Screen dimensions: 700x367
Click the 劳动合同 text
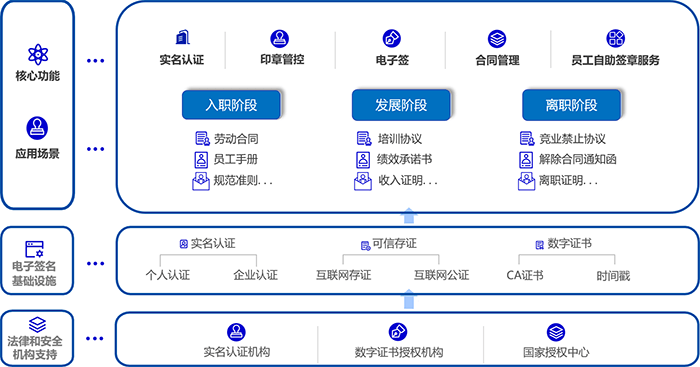point(236,139)
